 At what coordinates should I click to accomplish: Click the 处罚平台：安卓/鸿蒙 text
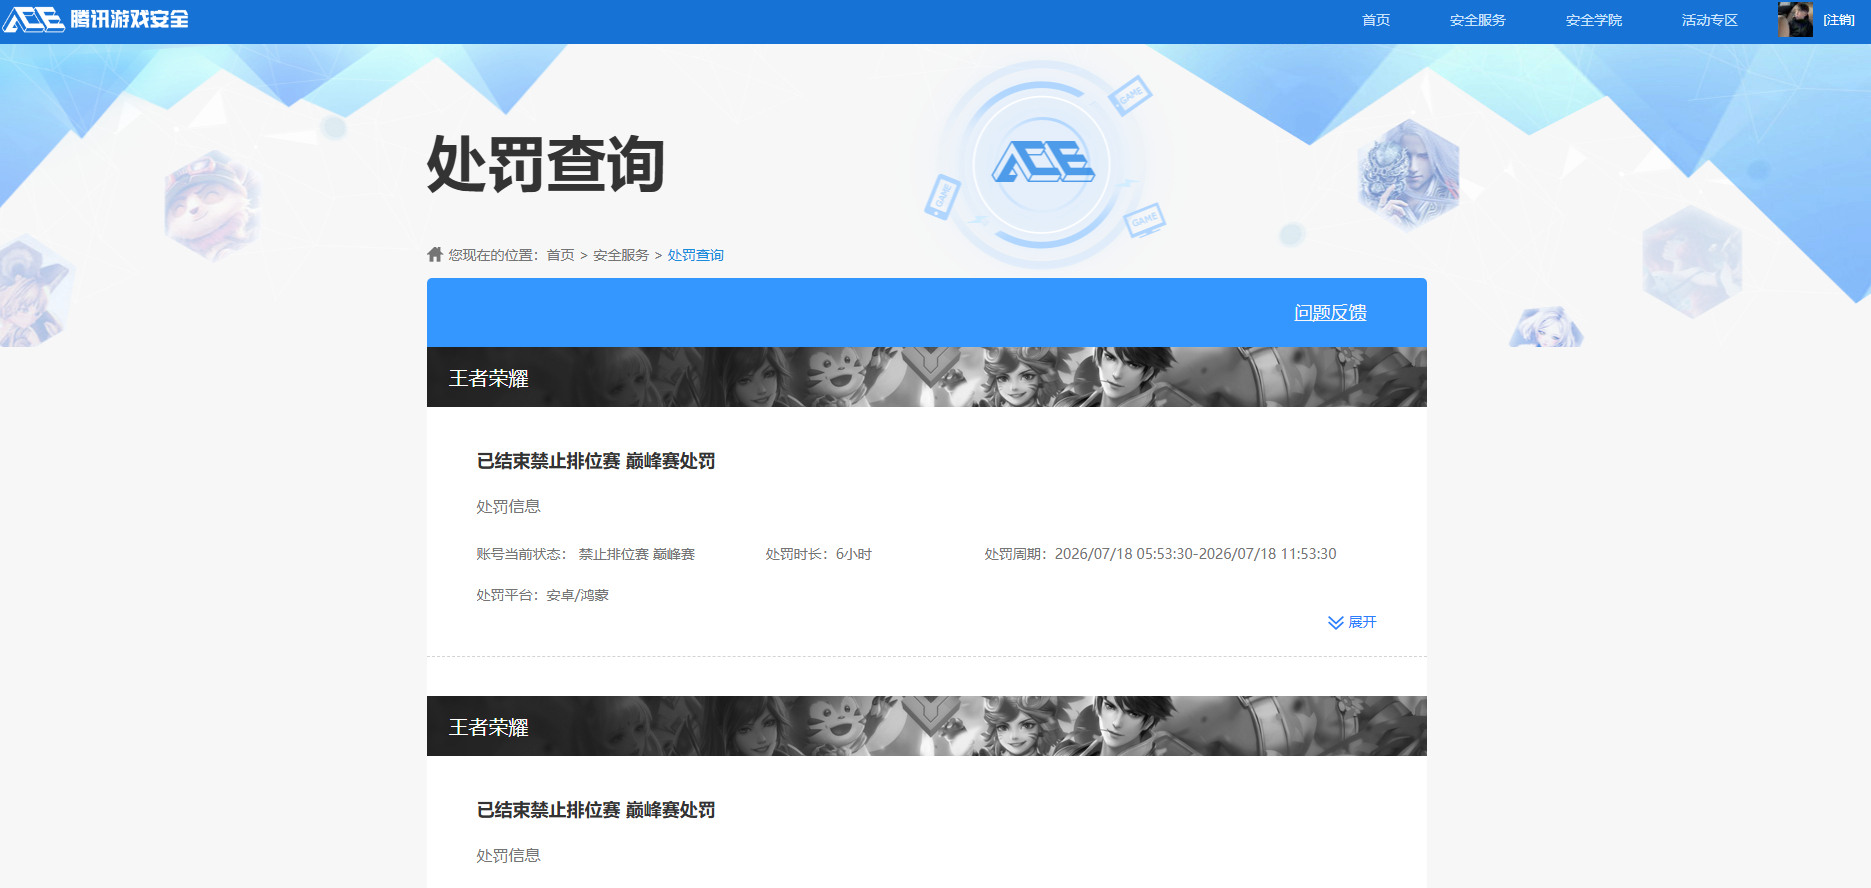click(542, 595)
